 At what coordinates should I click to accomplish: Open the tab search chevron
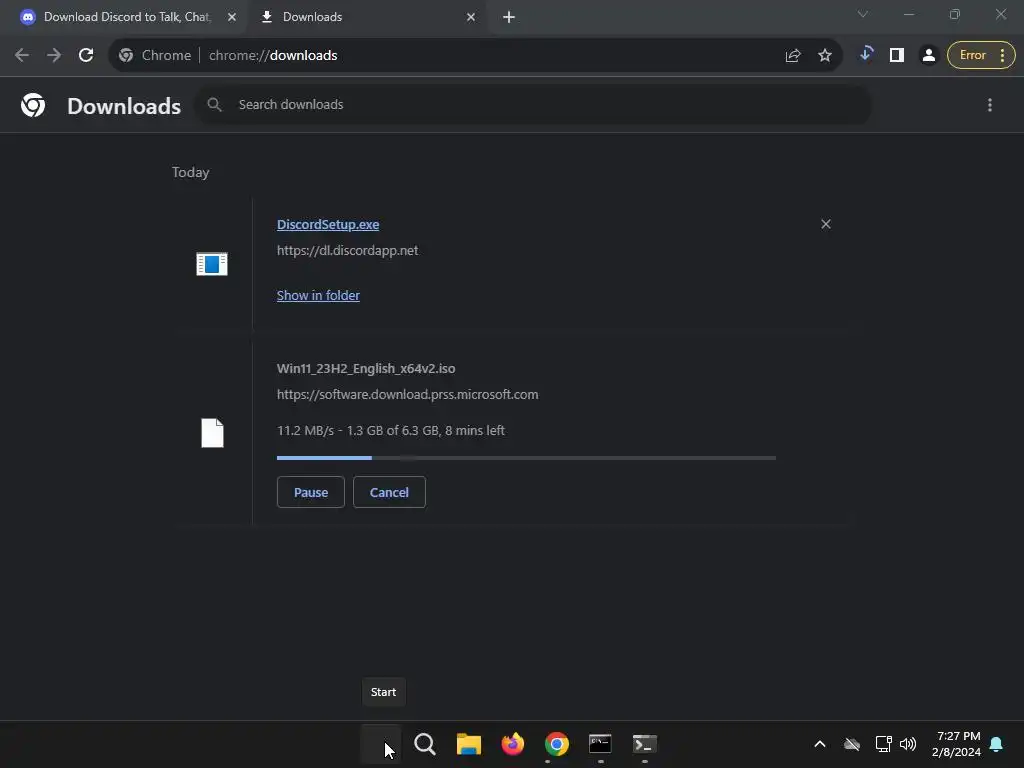863,14
